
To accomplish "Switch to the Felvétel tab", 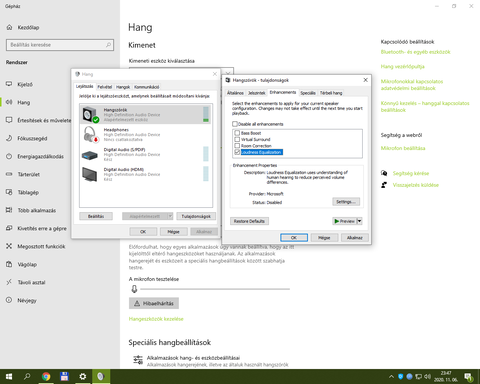I will pyautogui.click(x=105, y=87).
